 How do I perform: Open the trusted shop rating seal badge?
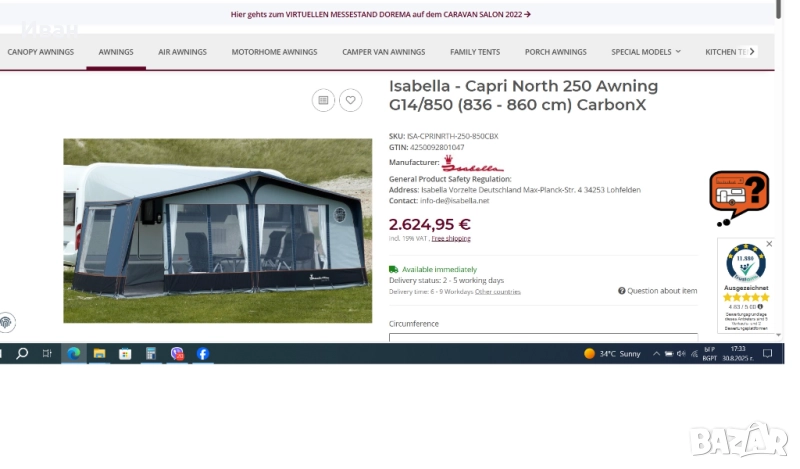[746, 285]
